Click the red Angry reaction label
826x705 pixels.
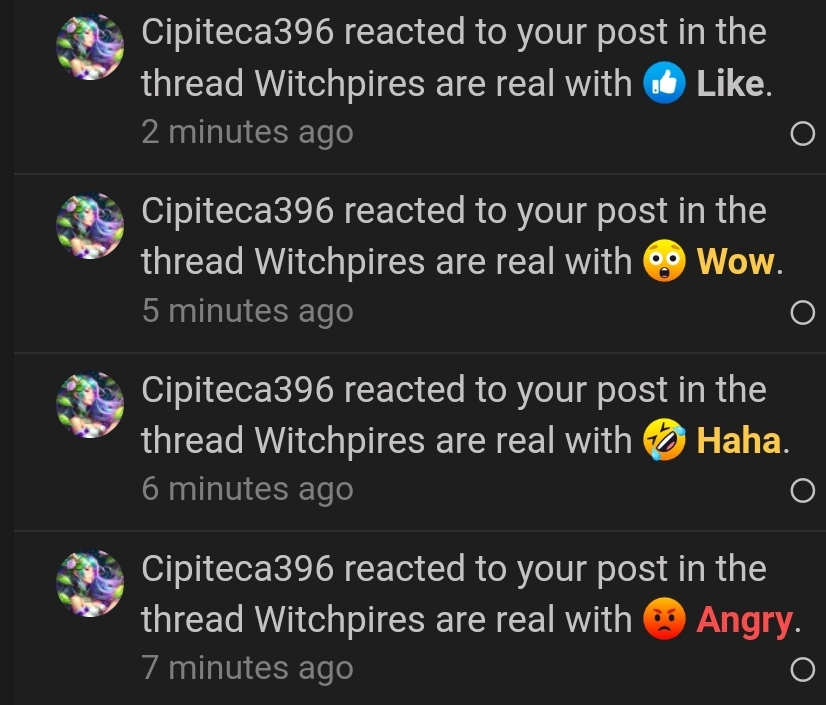744,621
